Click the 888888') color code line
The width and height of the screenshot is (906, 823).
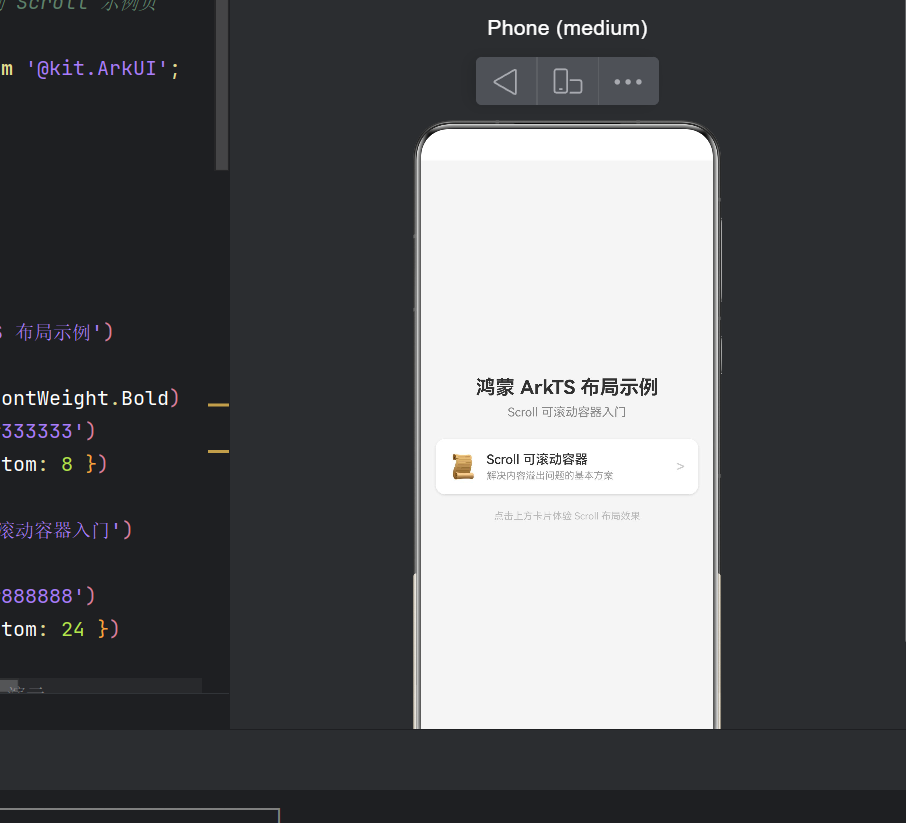click(47, 596)
